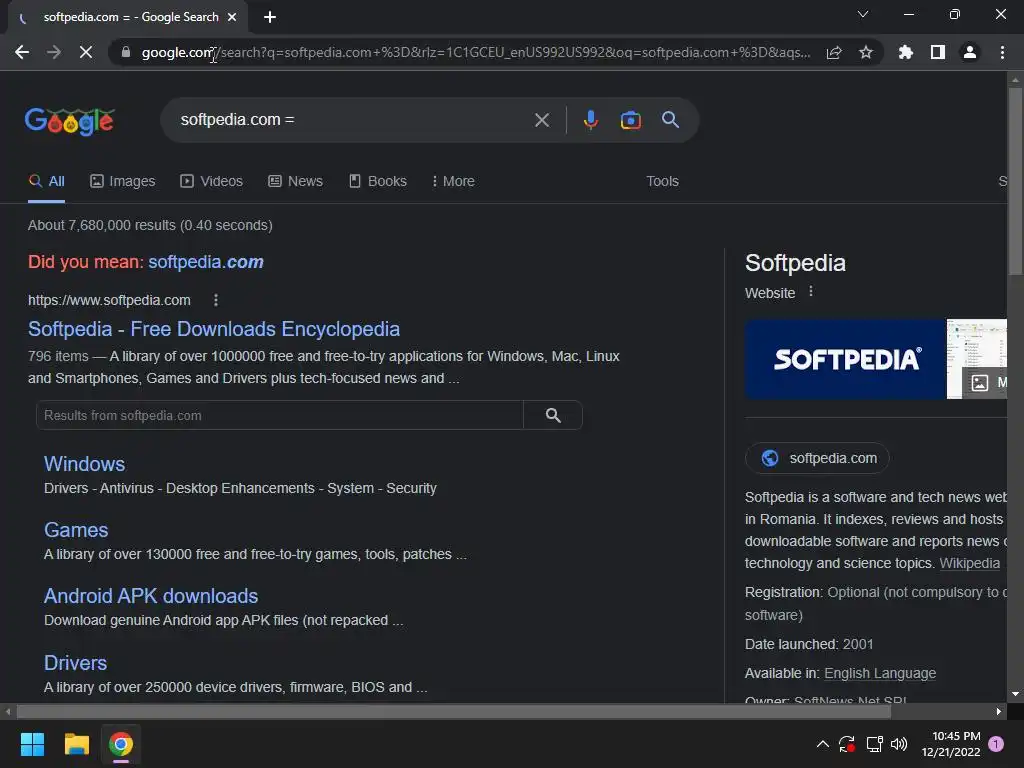Screen dimensions: 1024x768
Task: Open the Games sitelink
Action: click(76, 530)
